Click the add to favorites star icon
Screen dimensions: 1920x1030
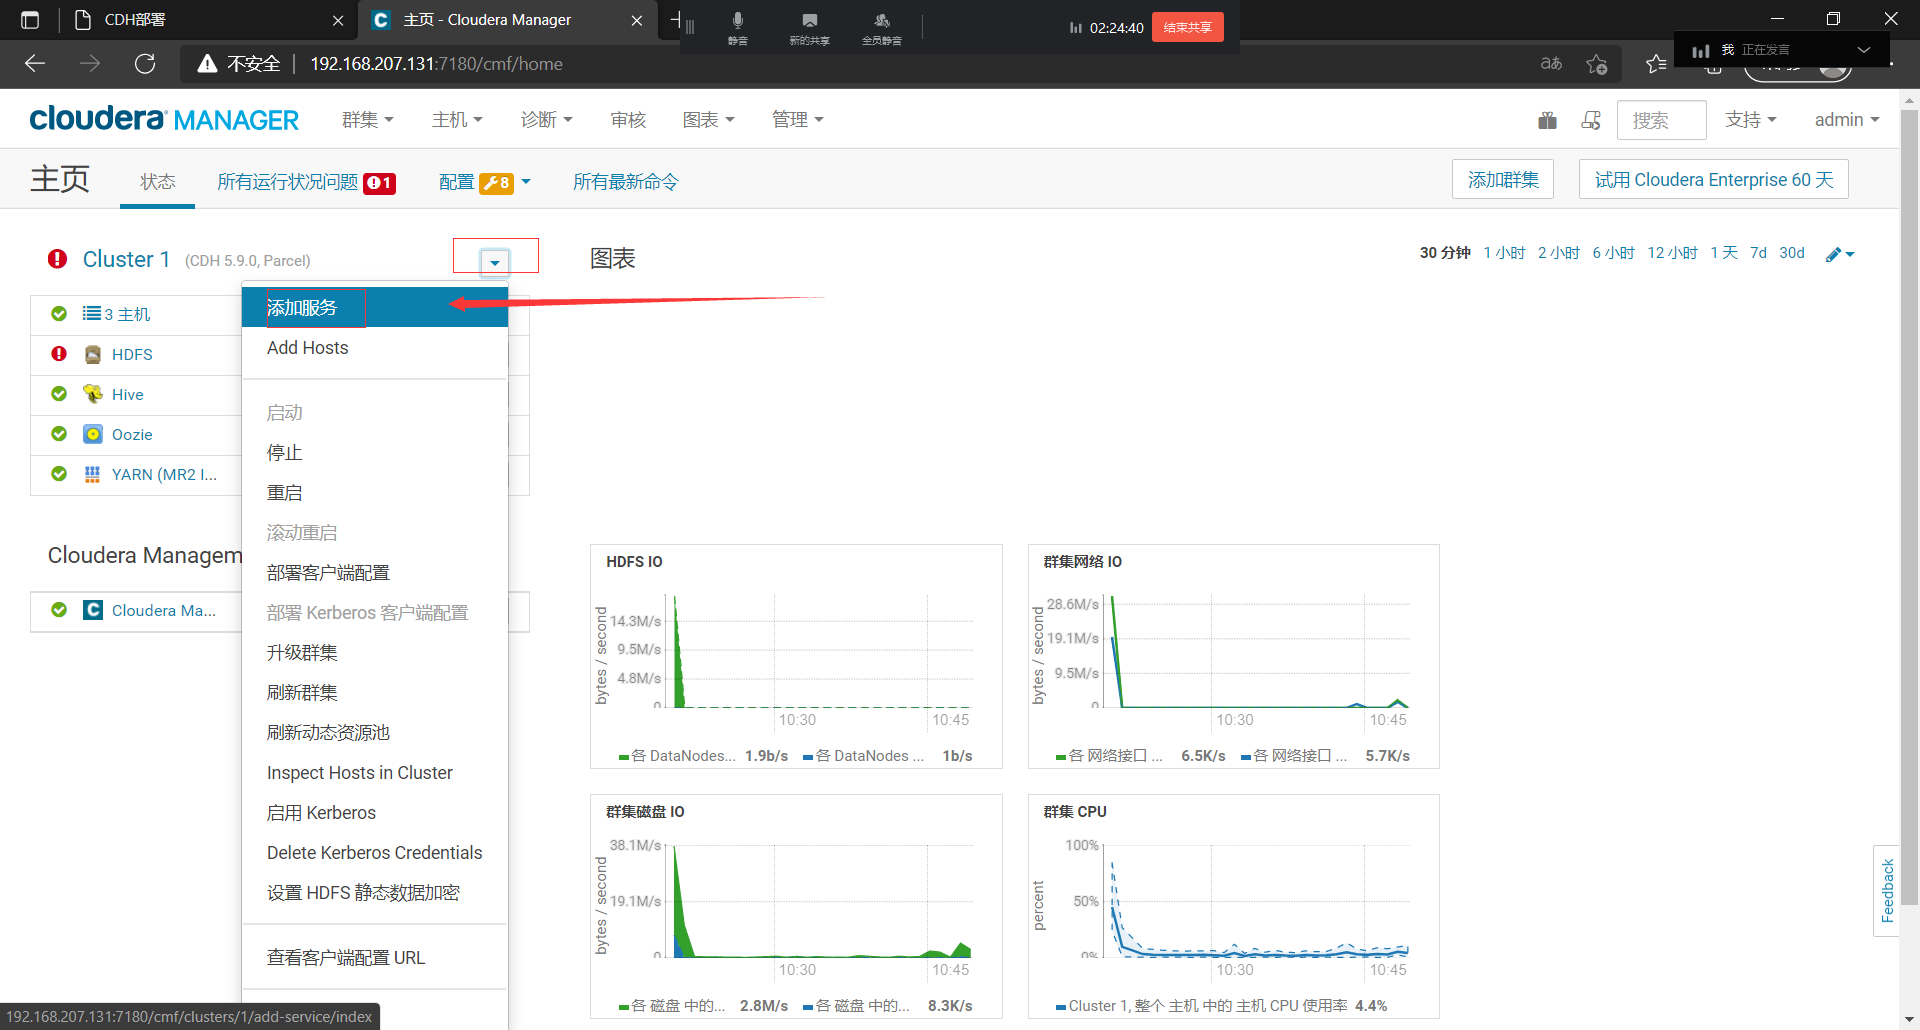[1597, 64]
